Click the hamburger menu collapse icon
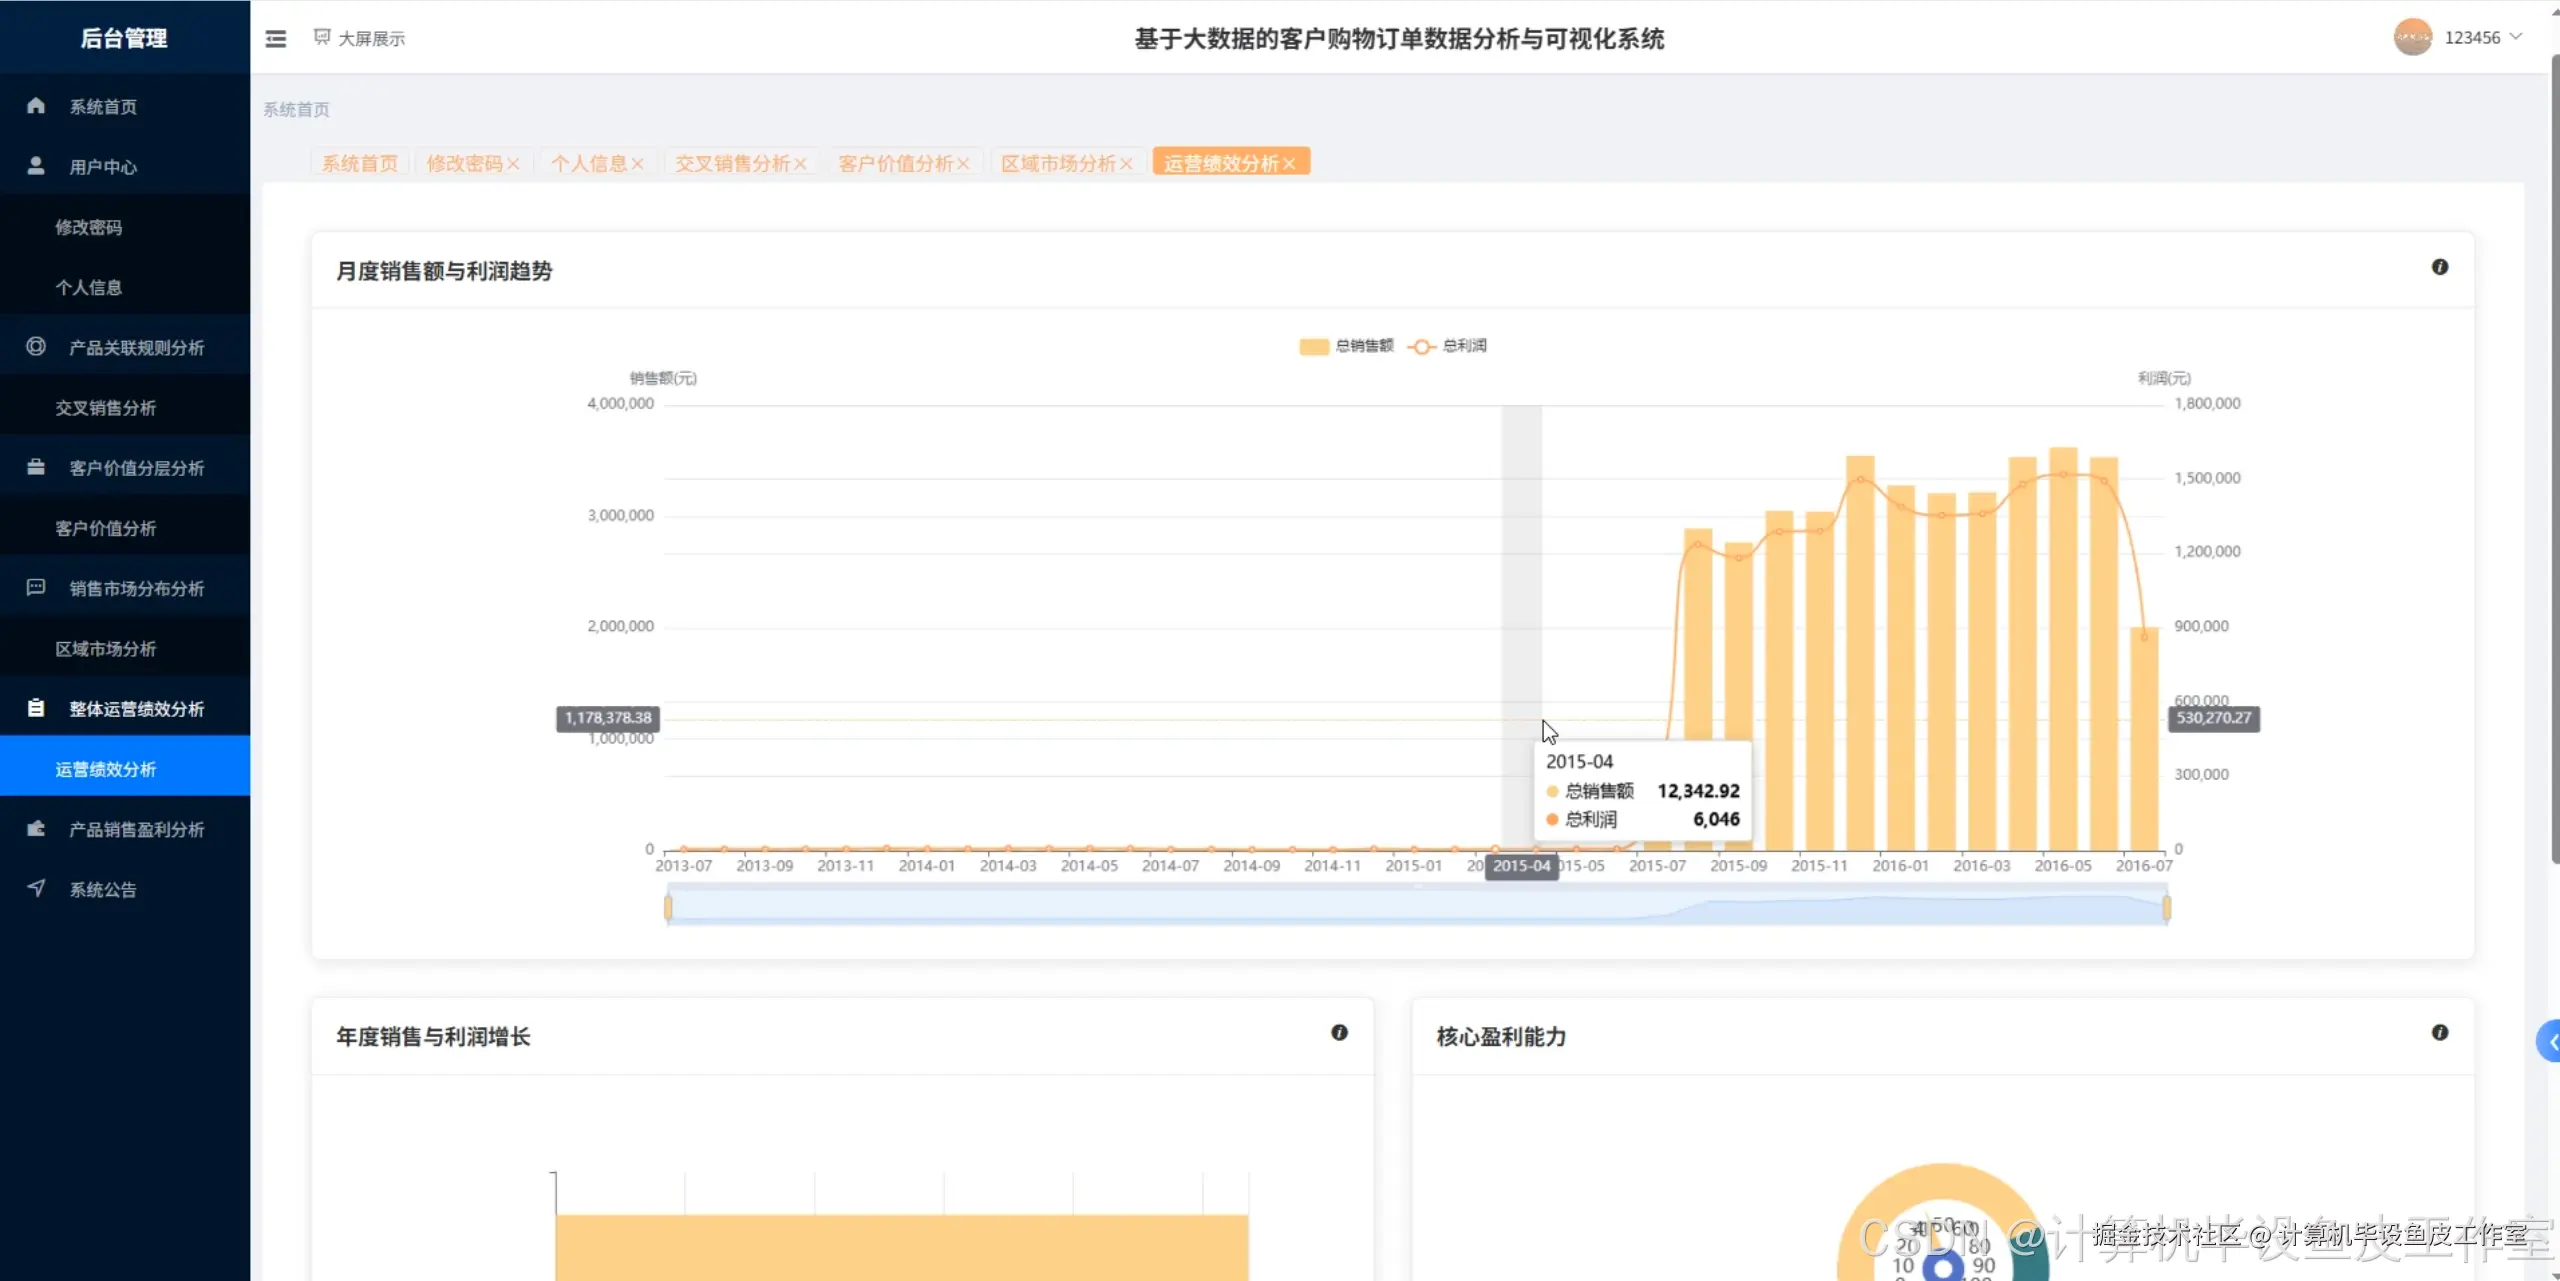This screenshot has width=2560, height=1281. click(x=275, y=38)
